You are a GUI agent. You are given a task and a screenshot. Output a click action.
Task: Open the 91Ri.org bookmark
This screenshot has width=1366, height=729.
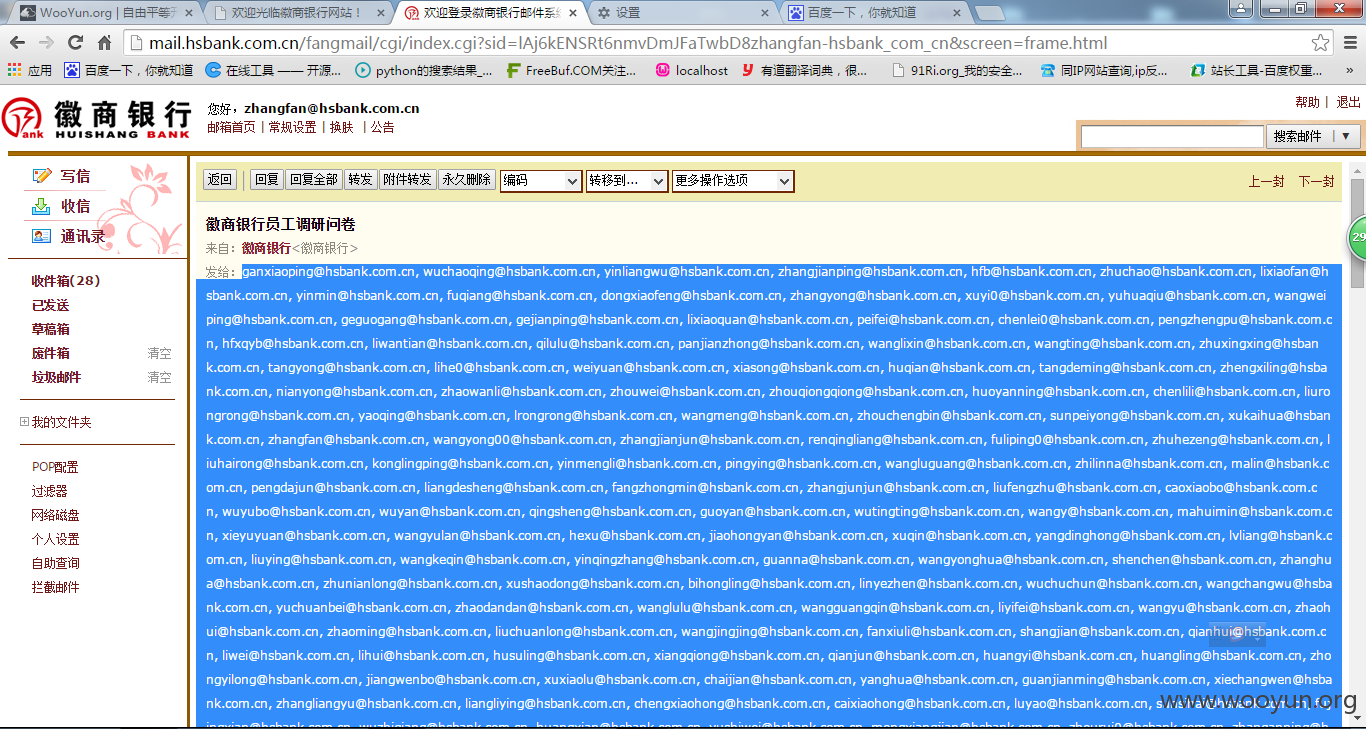tap(957, 71)
